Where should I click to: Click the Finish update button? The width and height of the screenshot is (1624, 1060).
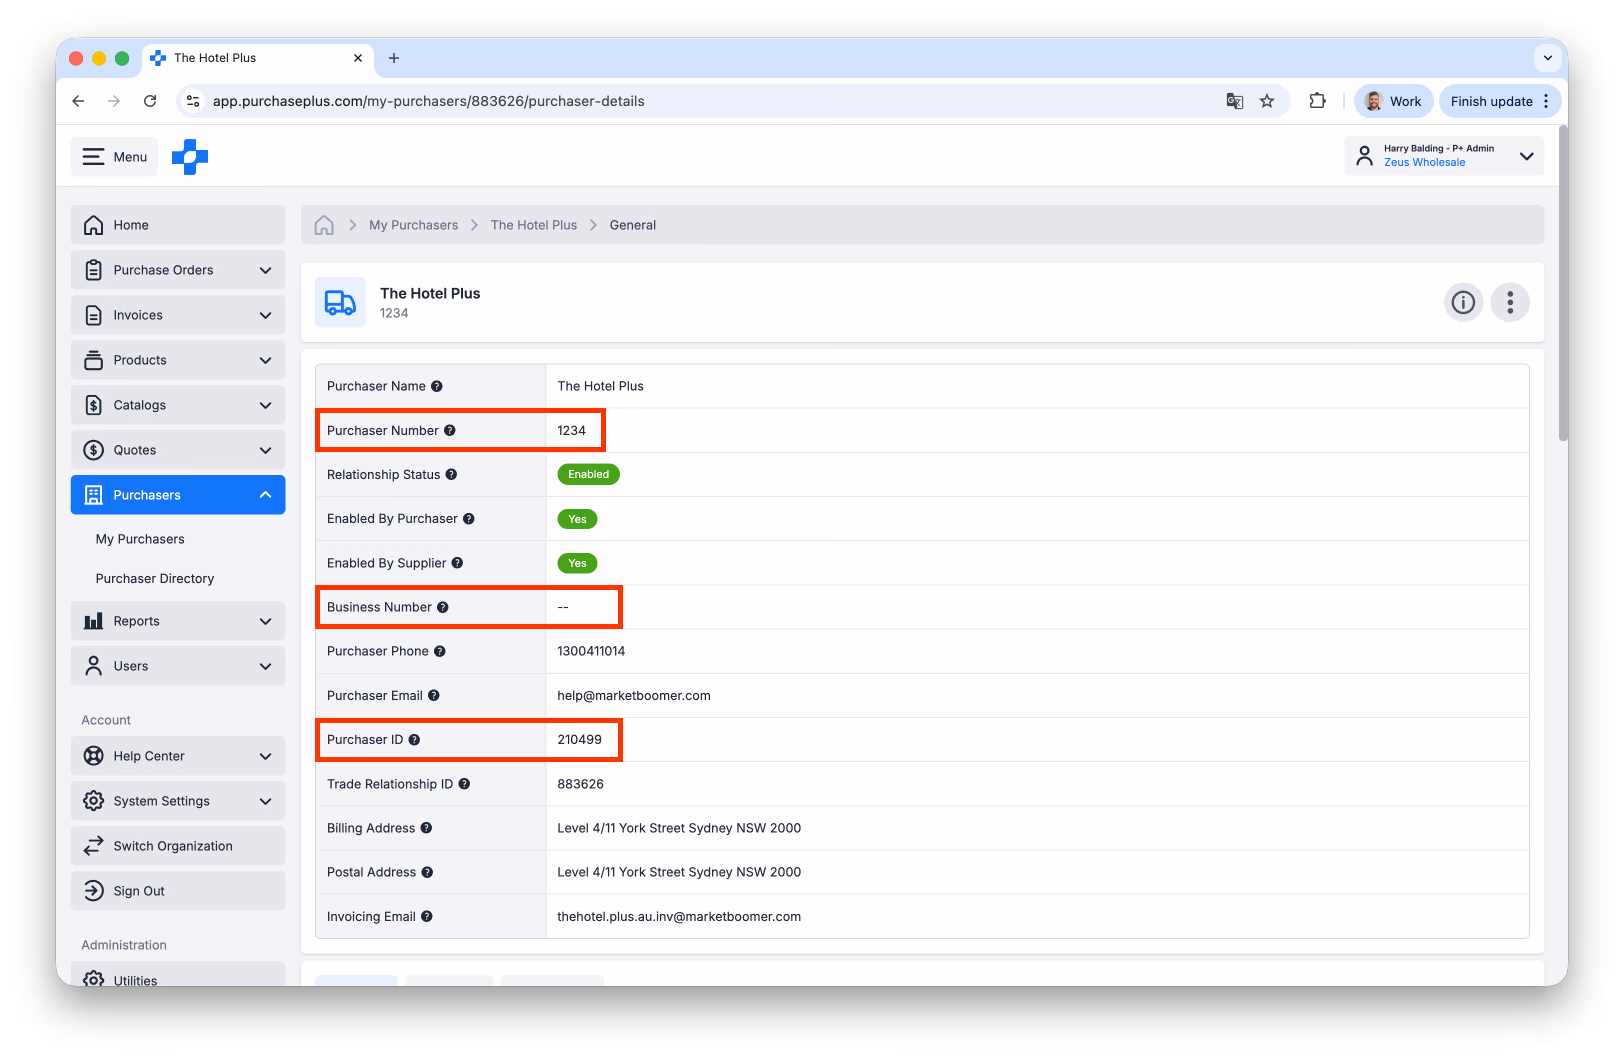(1500, 101)
